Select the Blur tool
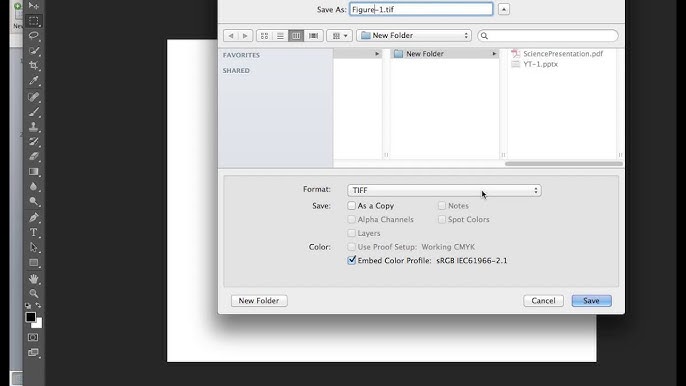 click(34, 186)
